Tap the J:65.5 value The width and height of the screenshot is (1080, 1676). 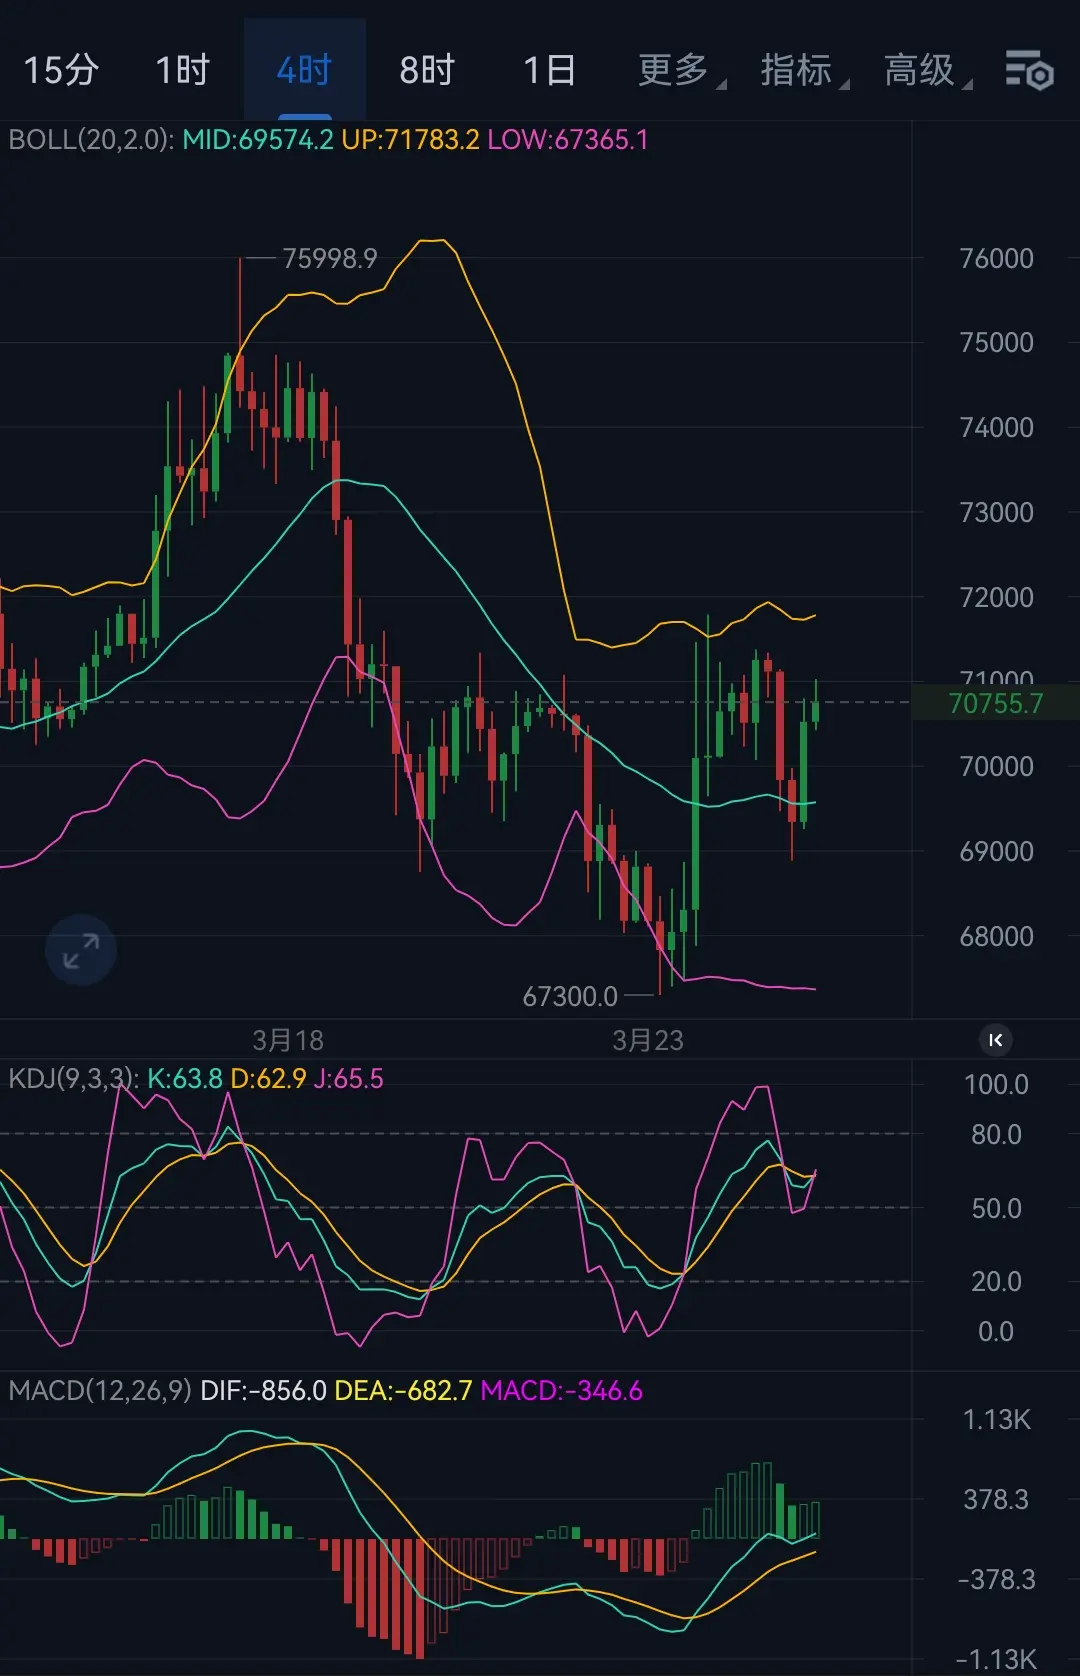point(348,1078)
